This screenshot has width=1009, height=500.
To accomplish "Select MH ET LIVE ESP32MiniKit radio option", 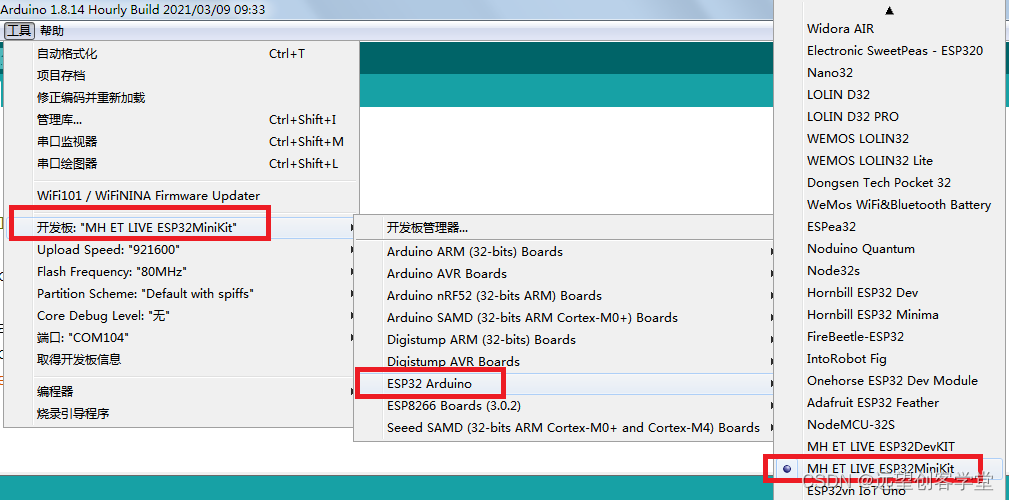I will tap(890, 468).
